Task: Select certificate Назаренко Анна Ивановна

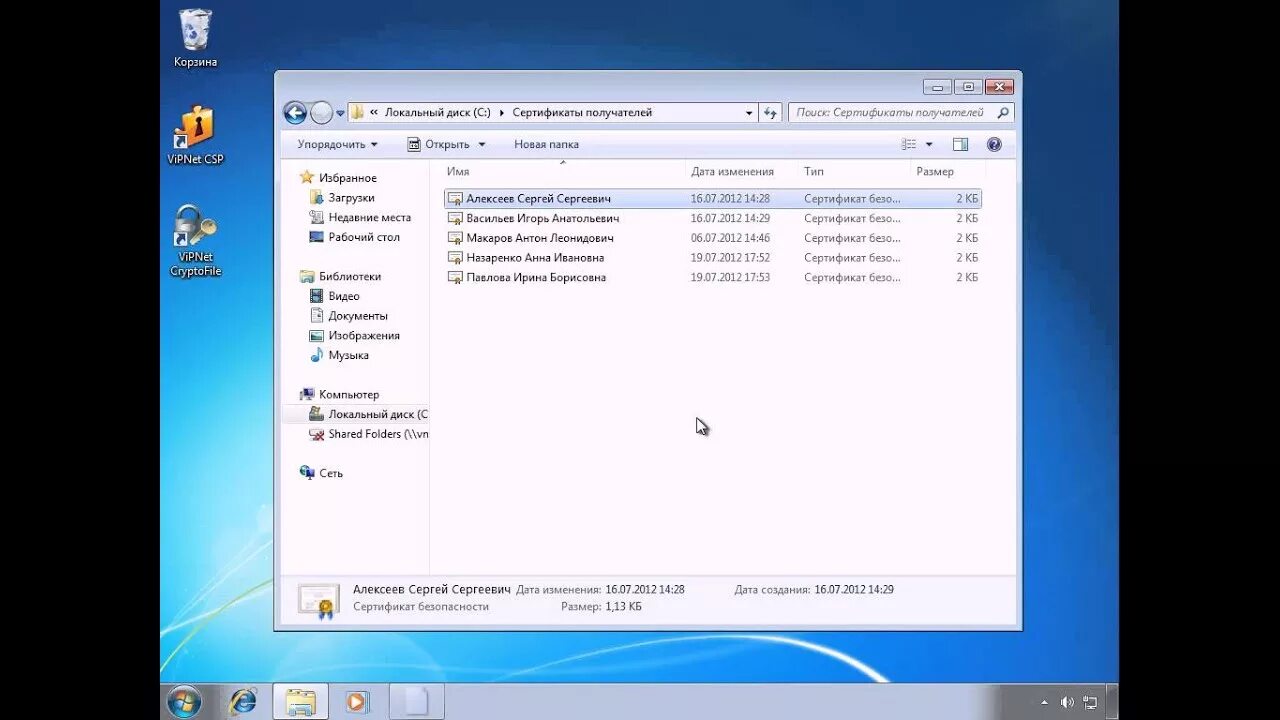Action: [712, 258]
